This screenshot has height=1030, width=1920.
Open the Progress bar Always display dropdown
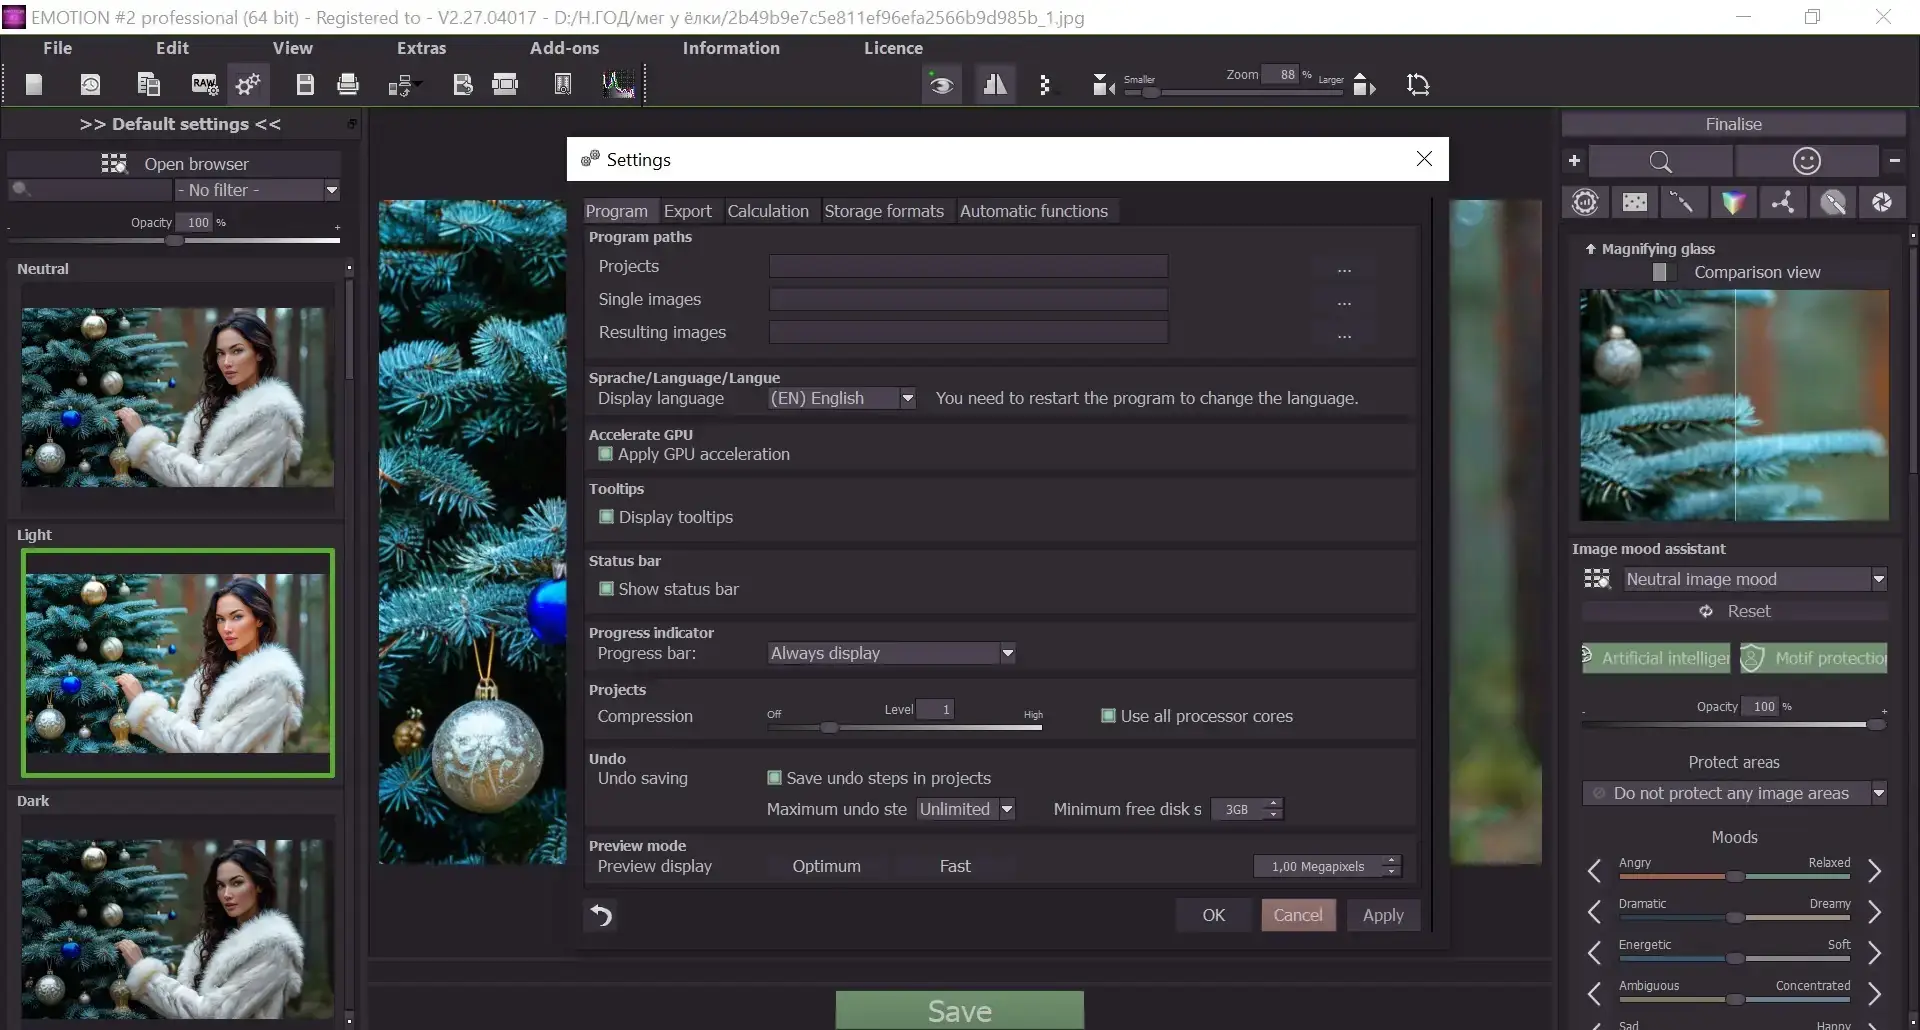pos(891,653)
